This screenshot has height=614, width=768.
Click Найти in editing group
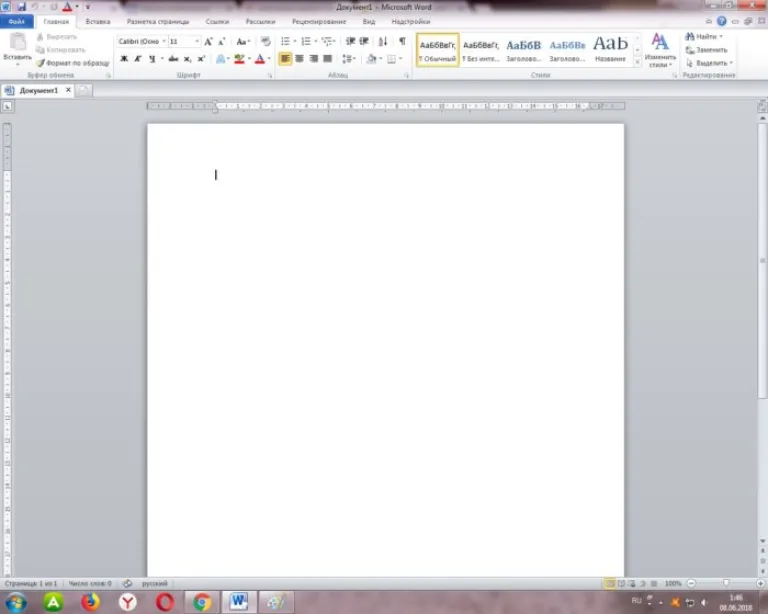coord(704,37)
